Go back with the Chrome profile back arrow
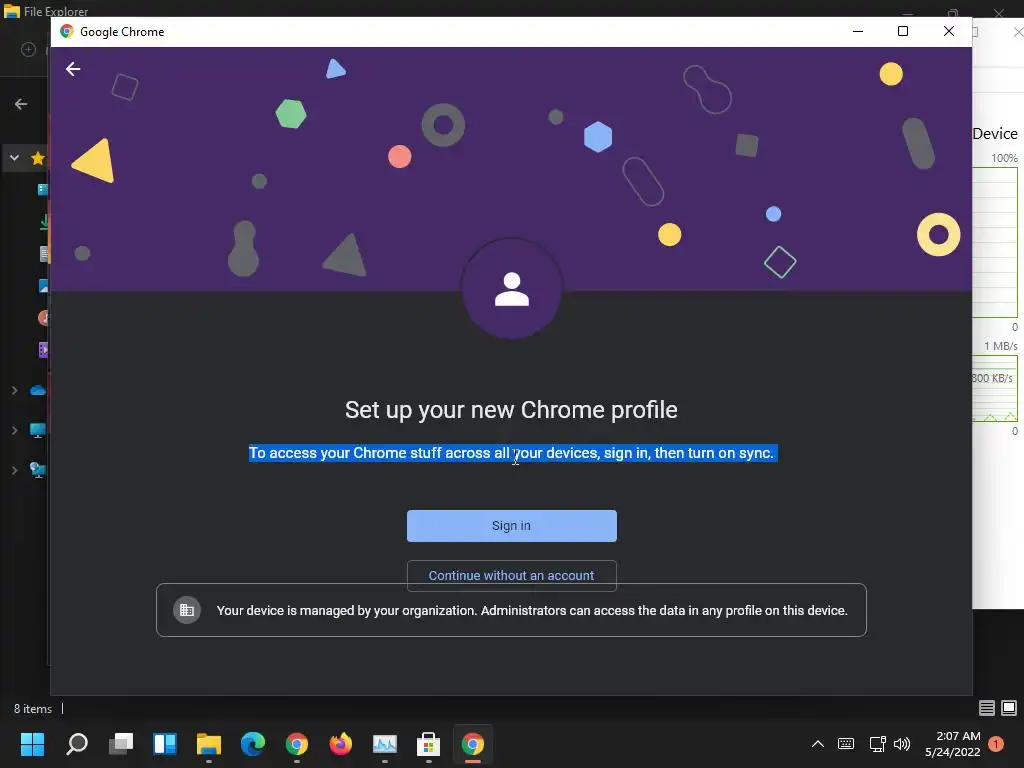Screen dimensions: 1024x768 (x=73, y=69)
